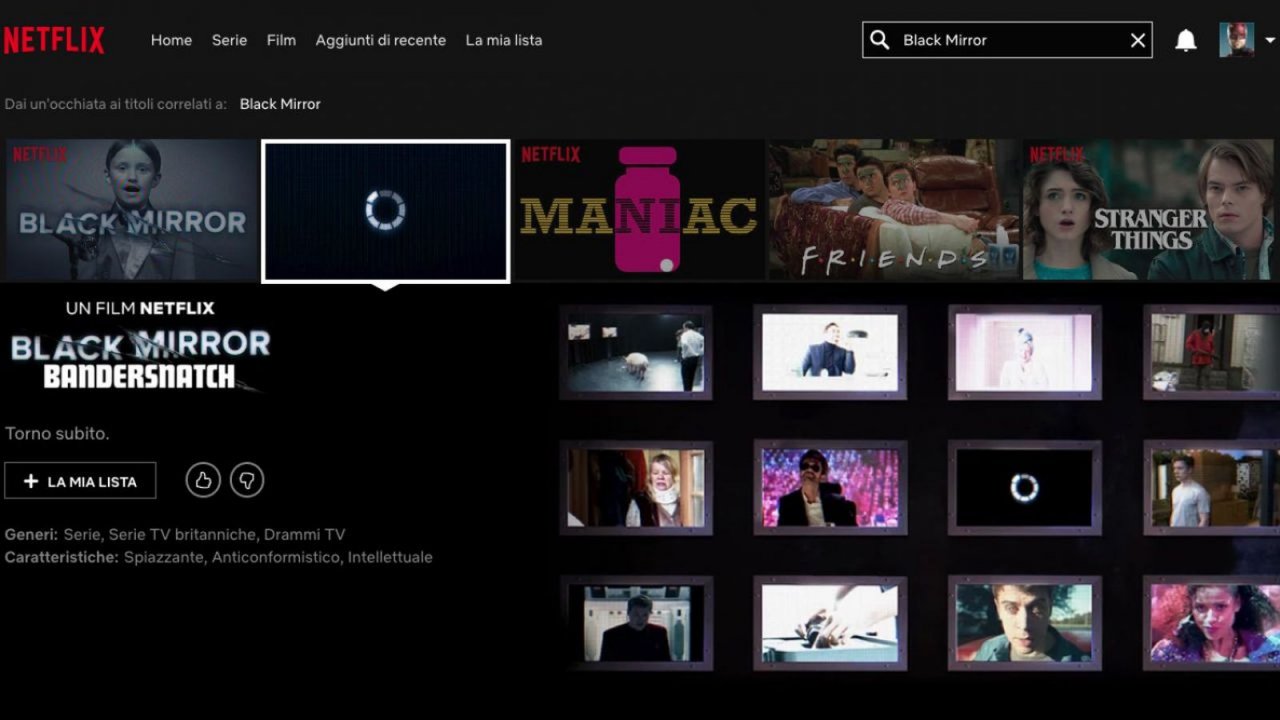
Task: Click the Black Mirror related title link
Action: pyautogui.click(x=280, y=104)
